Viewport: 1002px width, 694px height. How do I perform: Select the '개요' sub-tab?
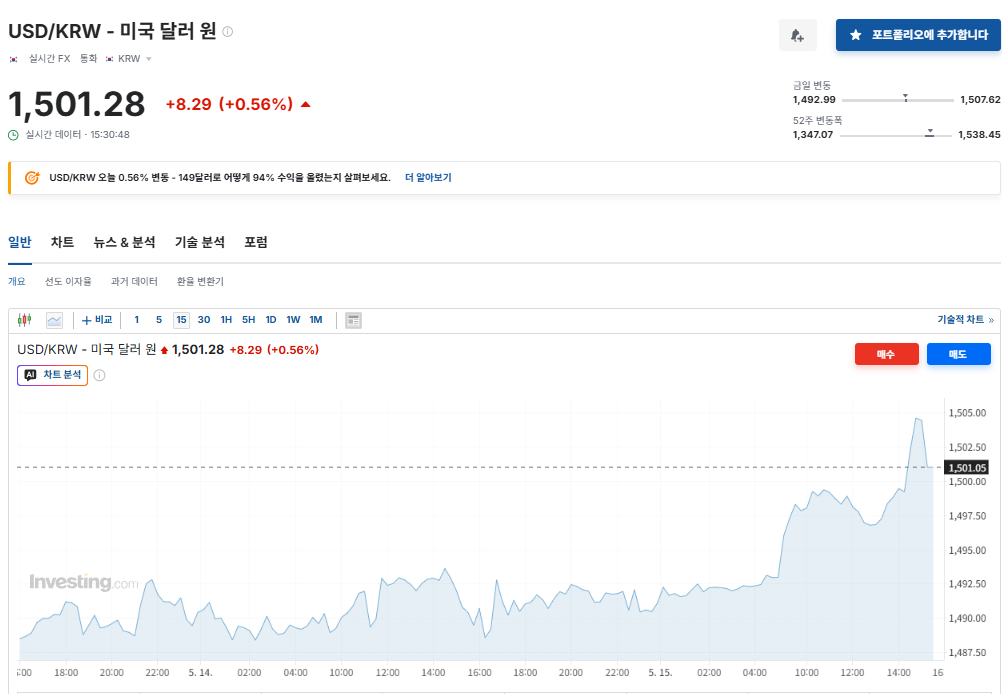coord(17,281)
